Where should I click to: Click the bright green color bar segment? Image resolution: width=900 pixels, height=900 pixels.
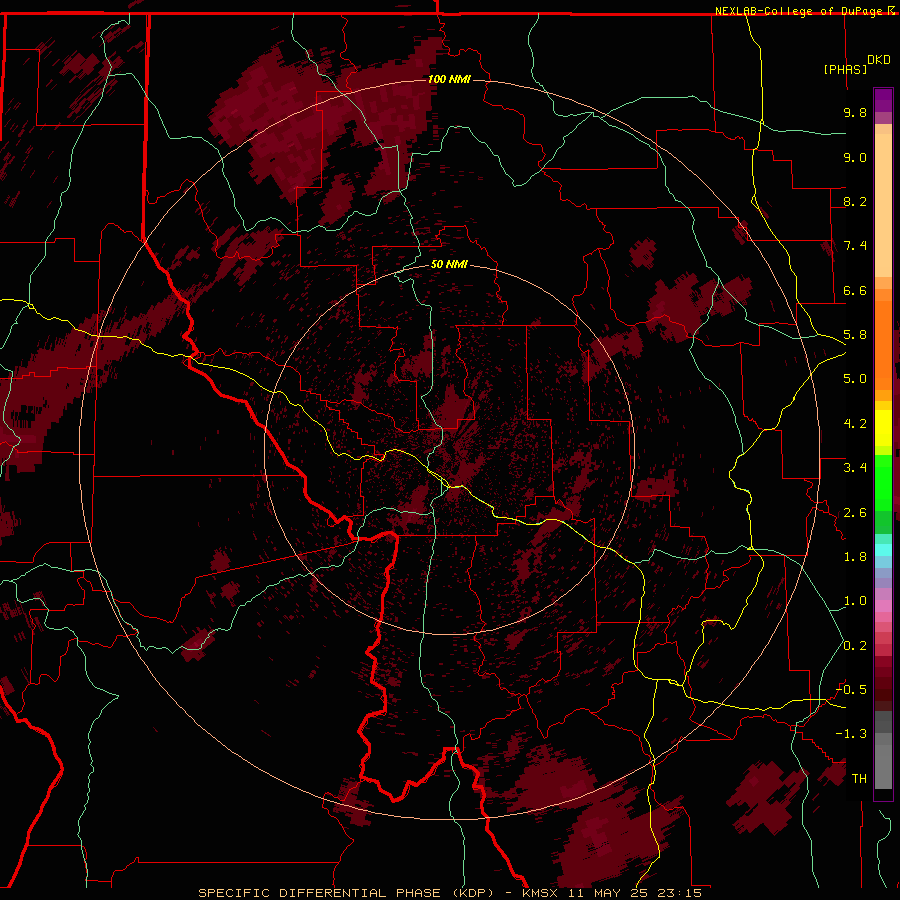click(x=883, y=485)
